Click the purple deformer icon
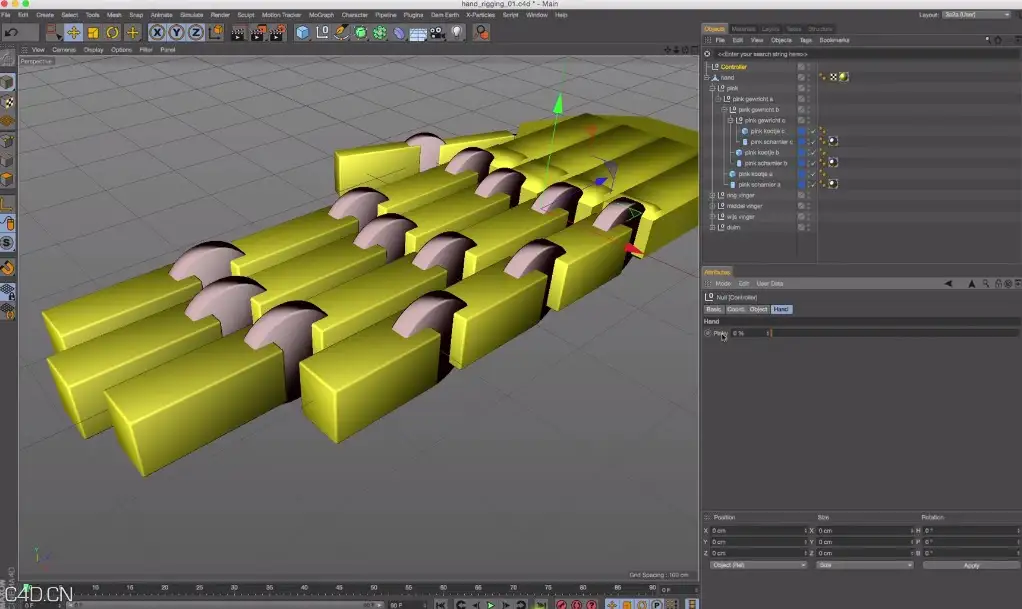This screenshot has height=609, width=1022. pyautogui.click(x=399, y=32)
